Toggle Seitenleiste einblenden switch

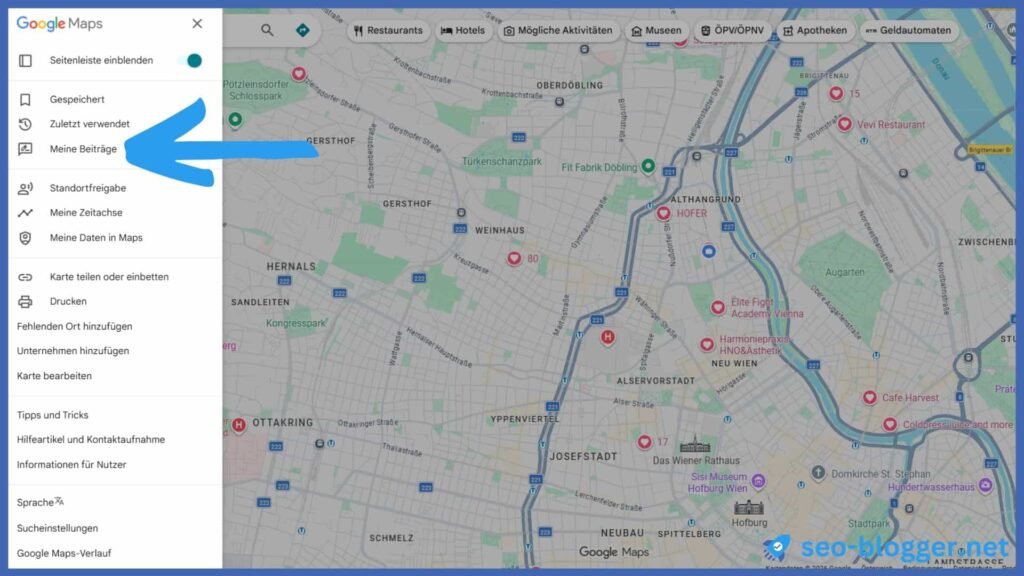coord(189,60)
